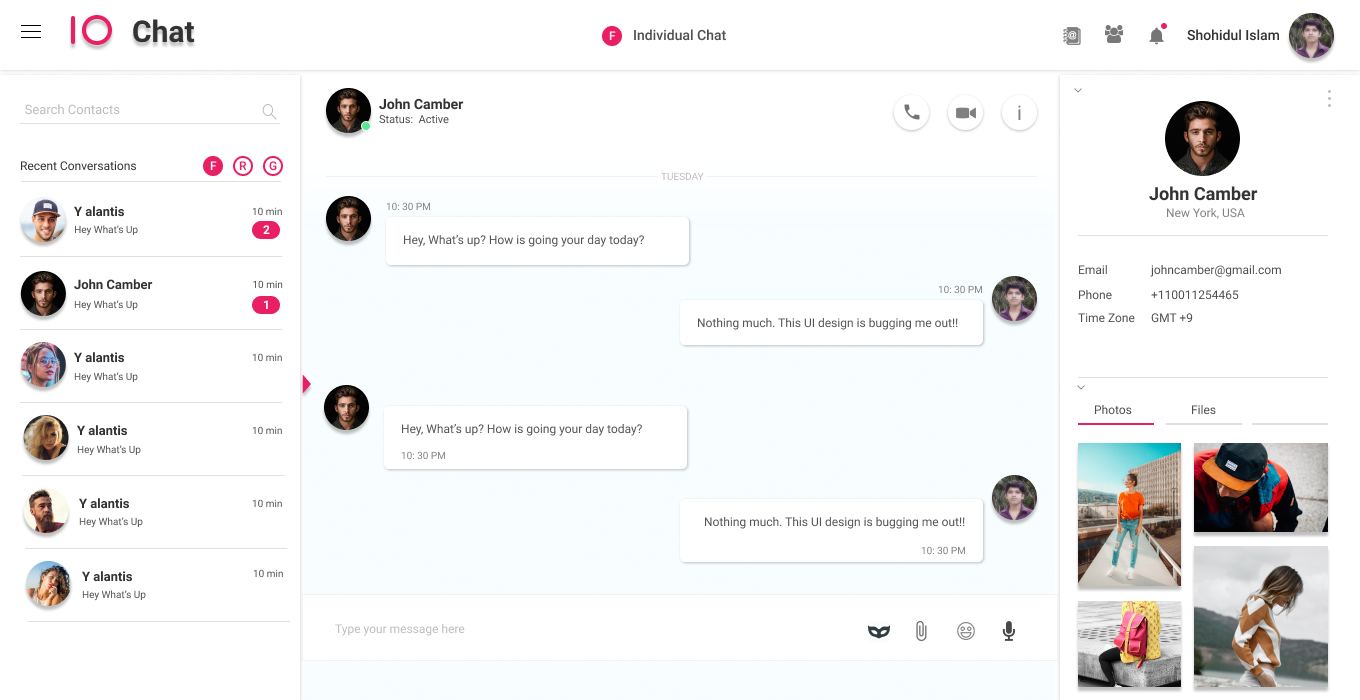Screen dimensions: 1360x700
Task: Open notifications bell
Action: (x=1157, y=35)
